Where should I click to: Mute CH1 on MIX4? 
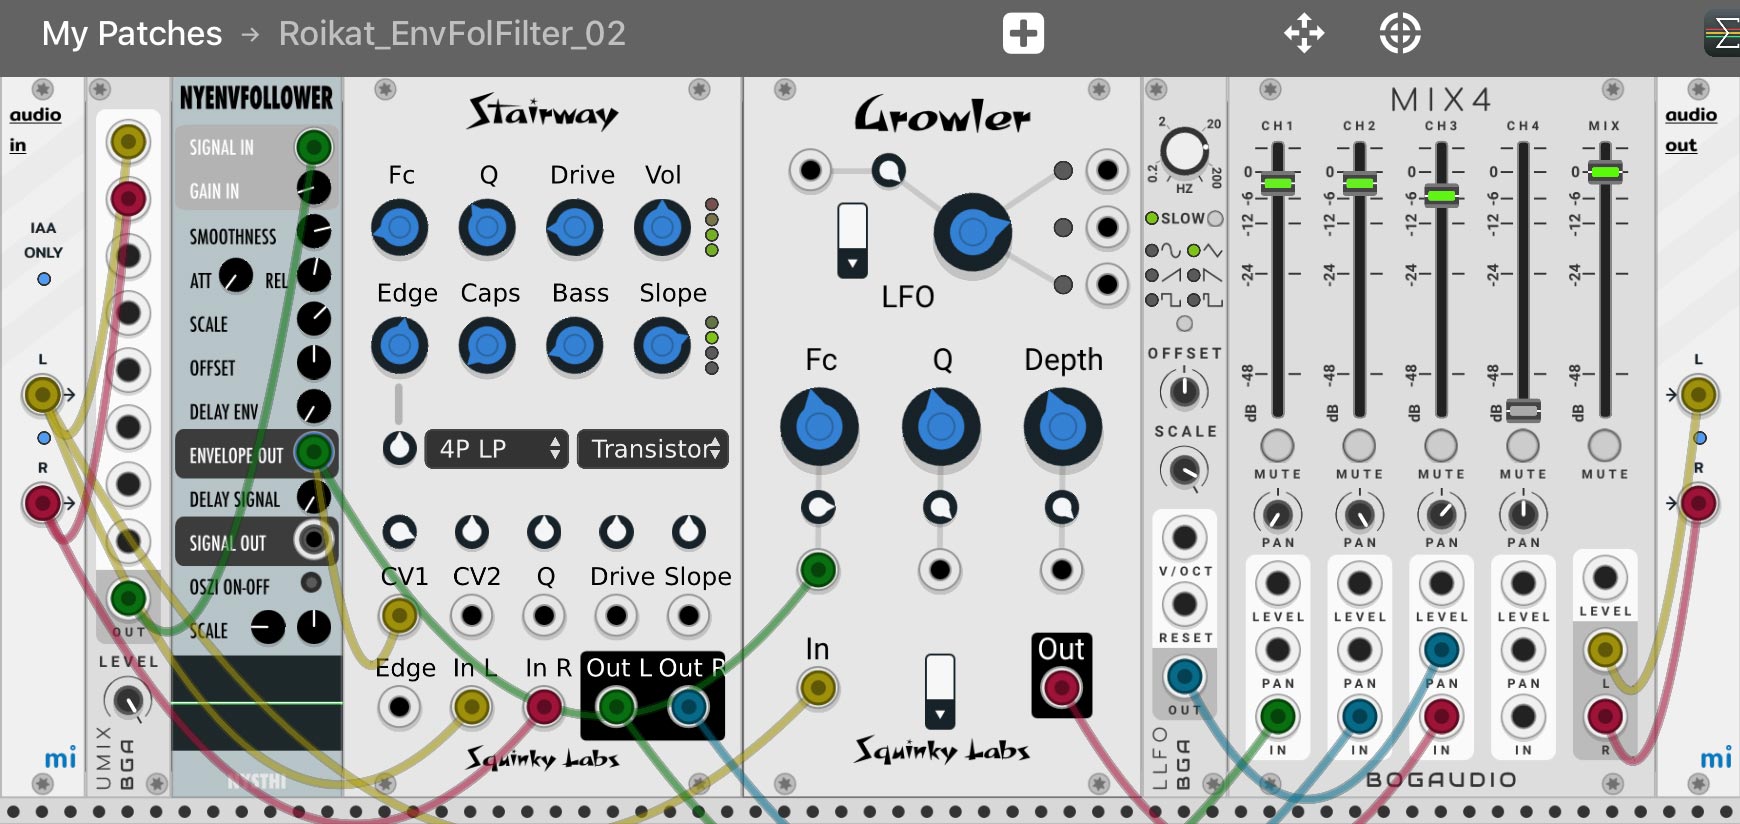(1277, 445)
